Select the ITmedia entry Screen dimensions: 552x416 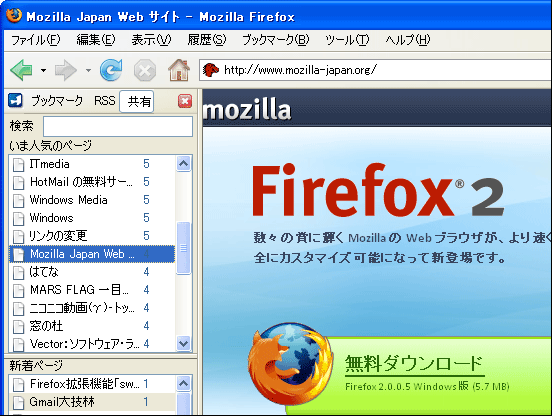(x=92, y=164)
